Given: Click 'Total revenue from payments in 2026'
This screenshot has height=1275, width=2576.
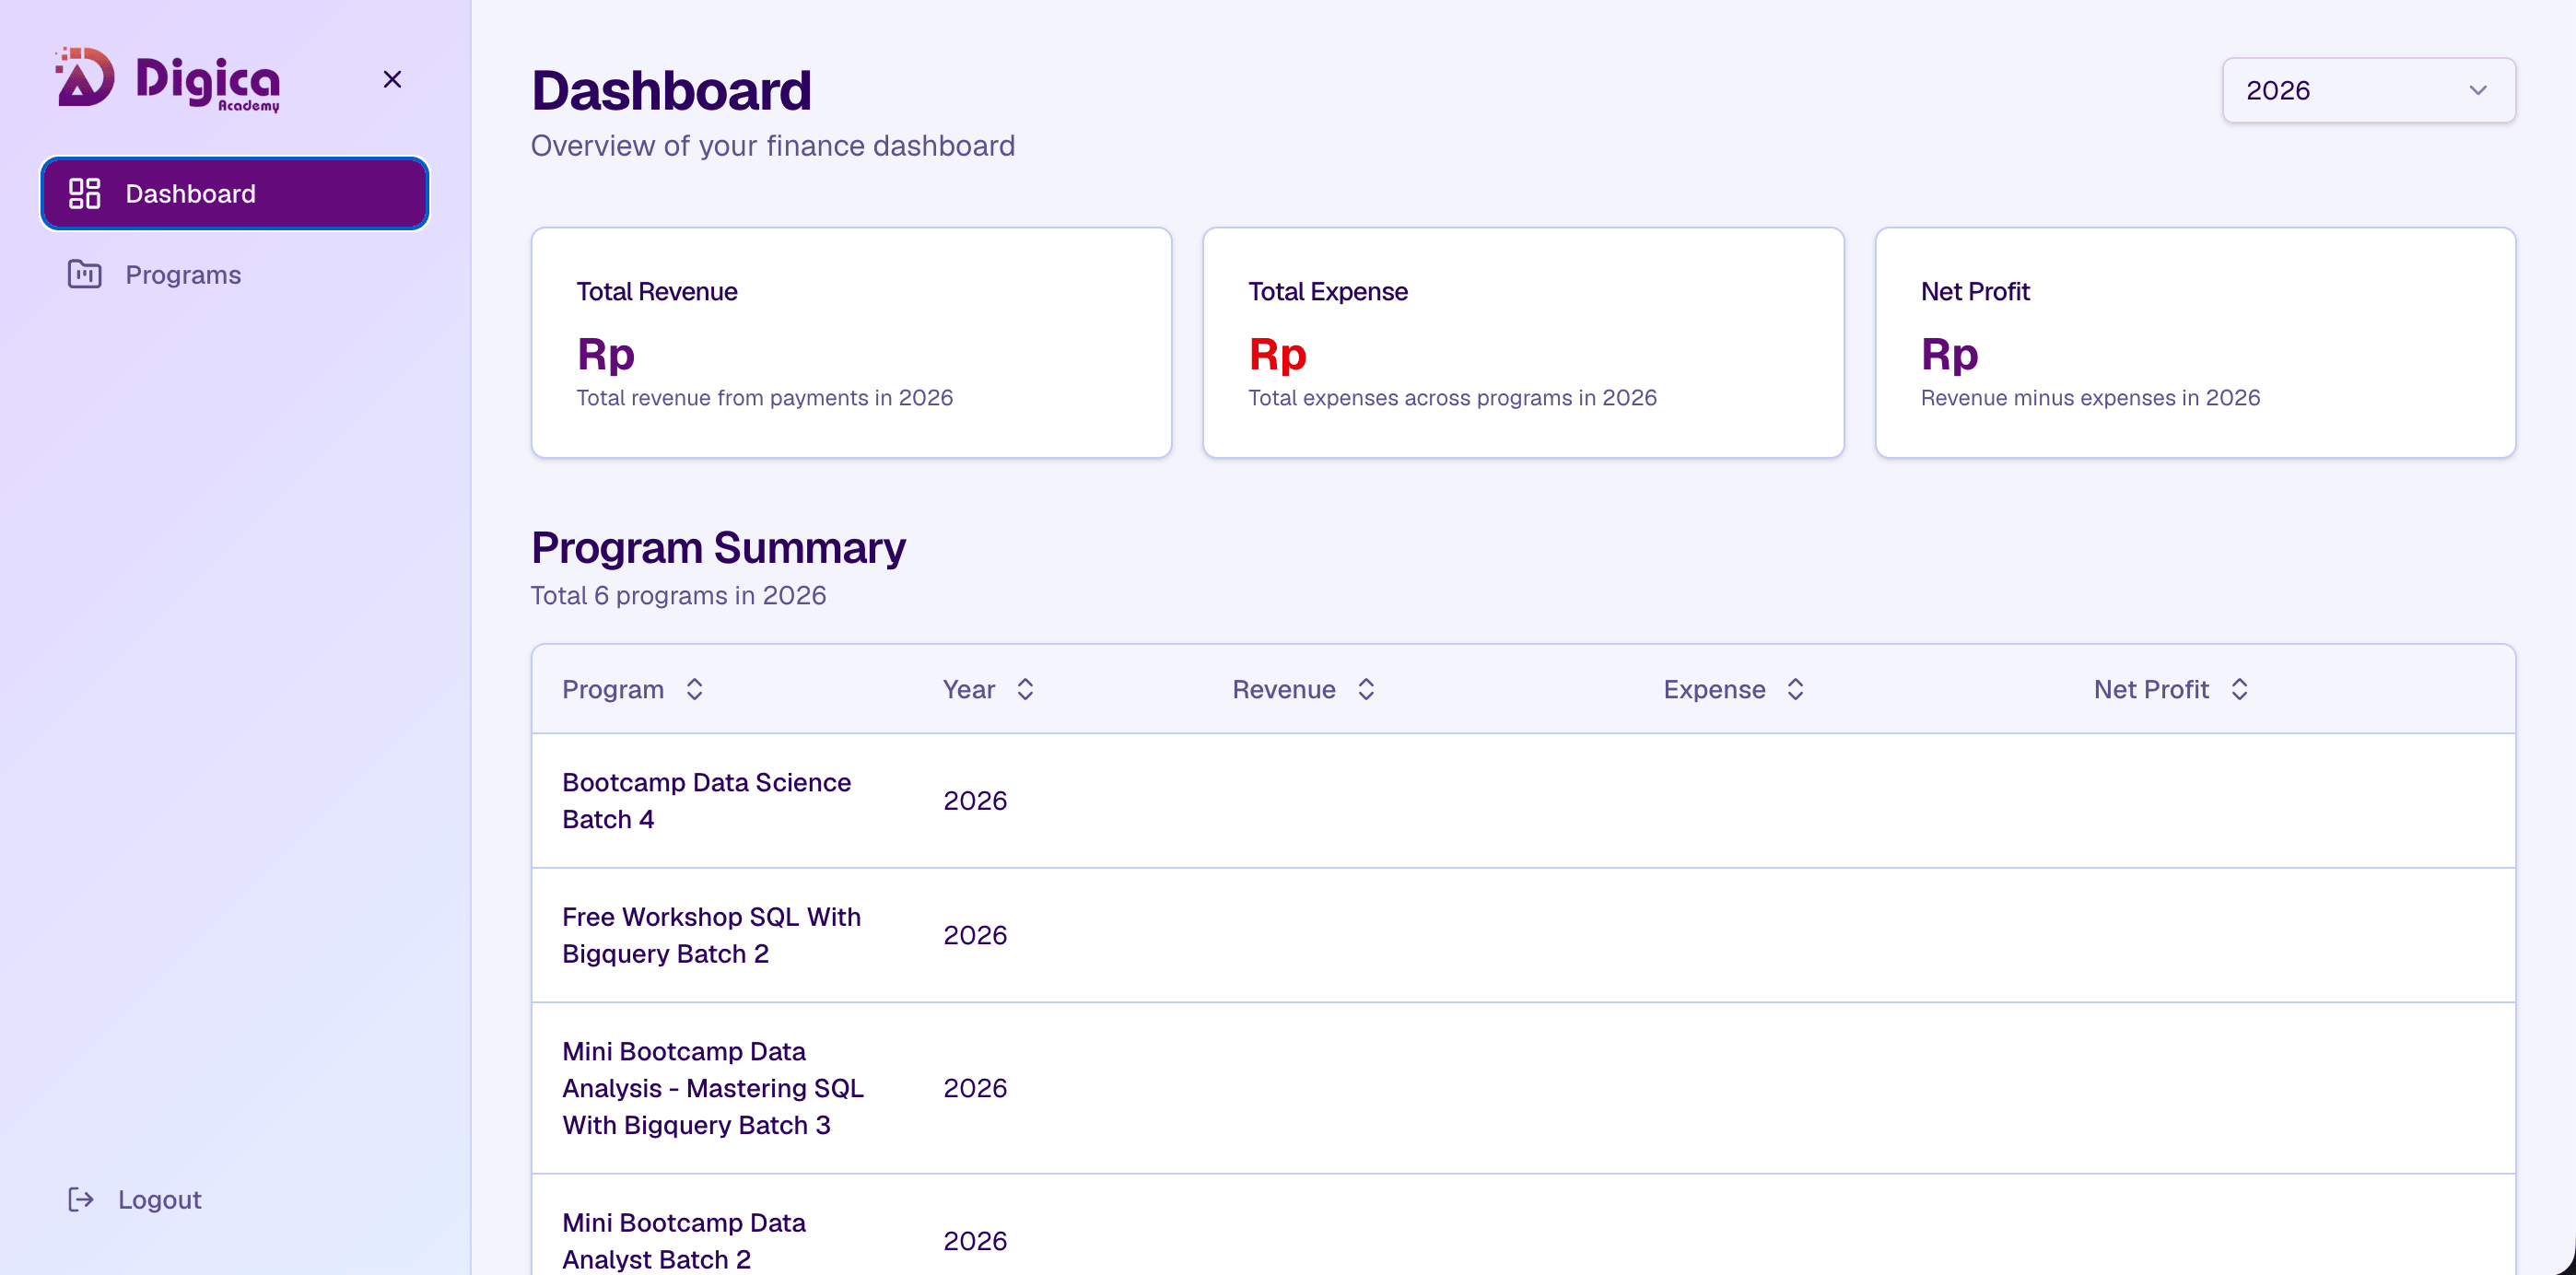Looking at the screenshot, I should click(x=764, y=398).
